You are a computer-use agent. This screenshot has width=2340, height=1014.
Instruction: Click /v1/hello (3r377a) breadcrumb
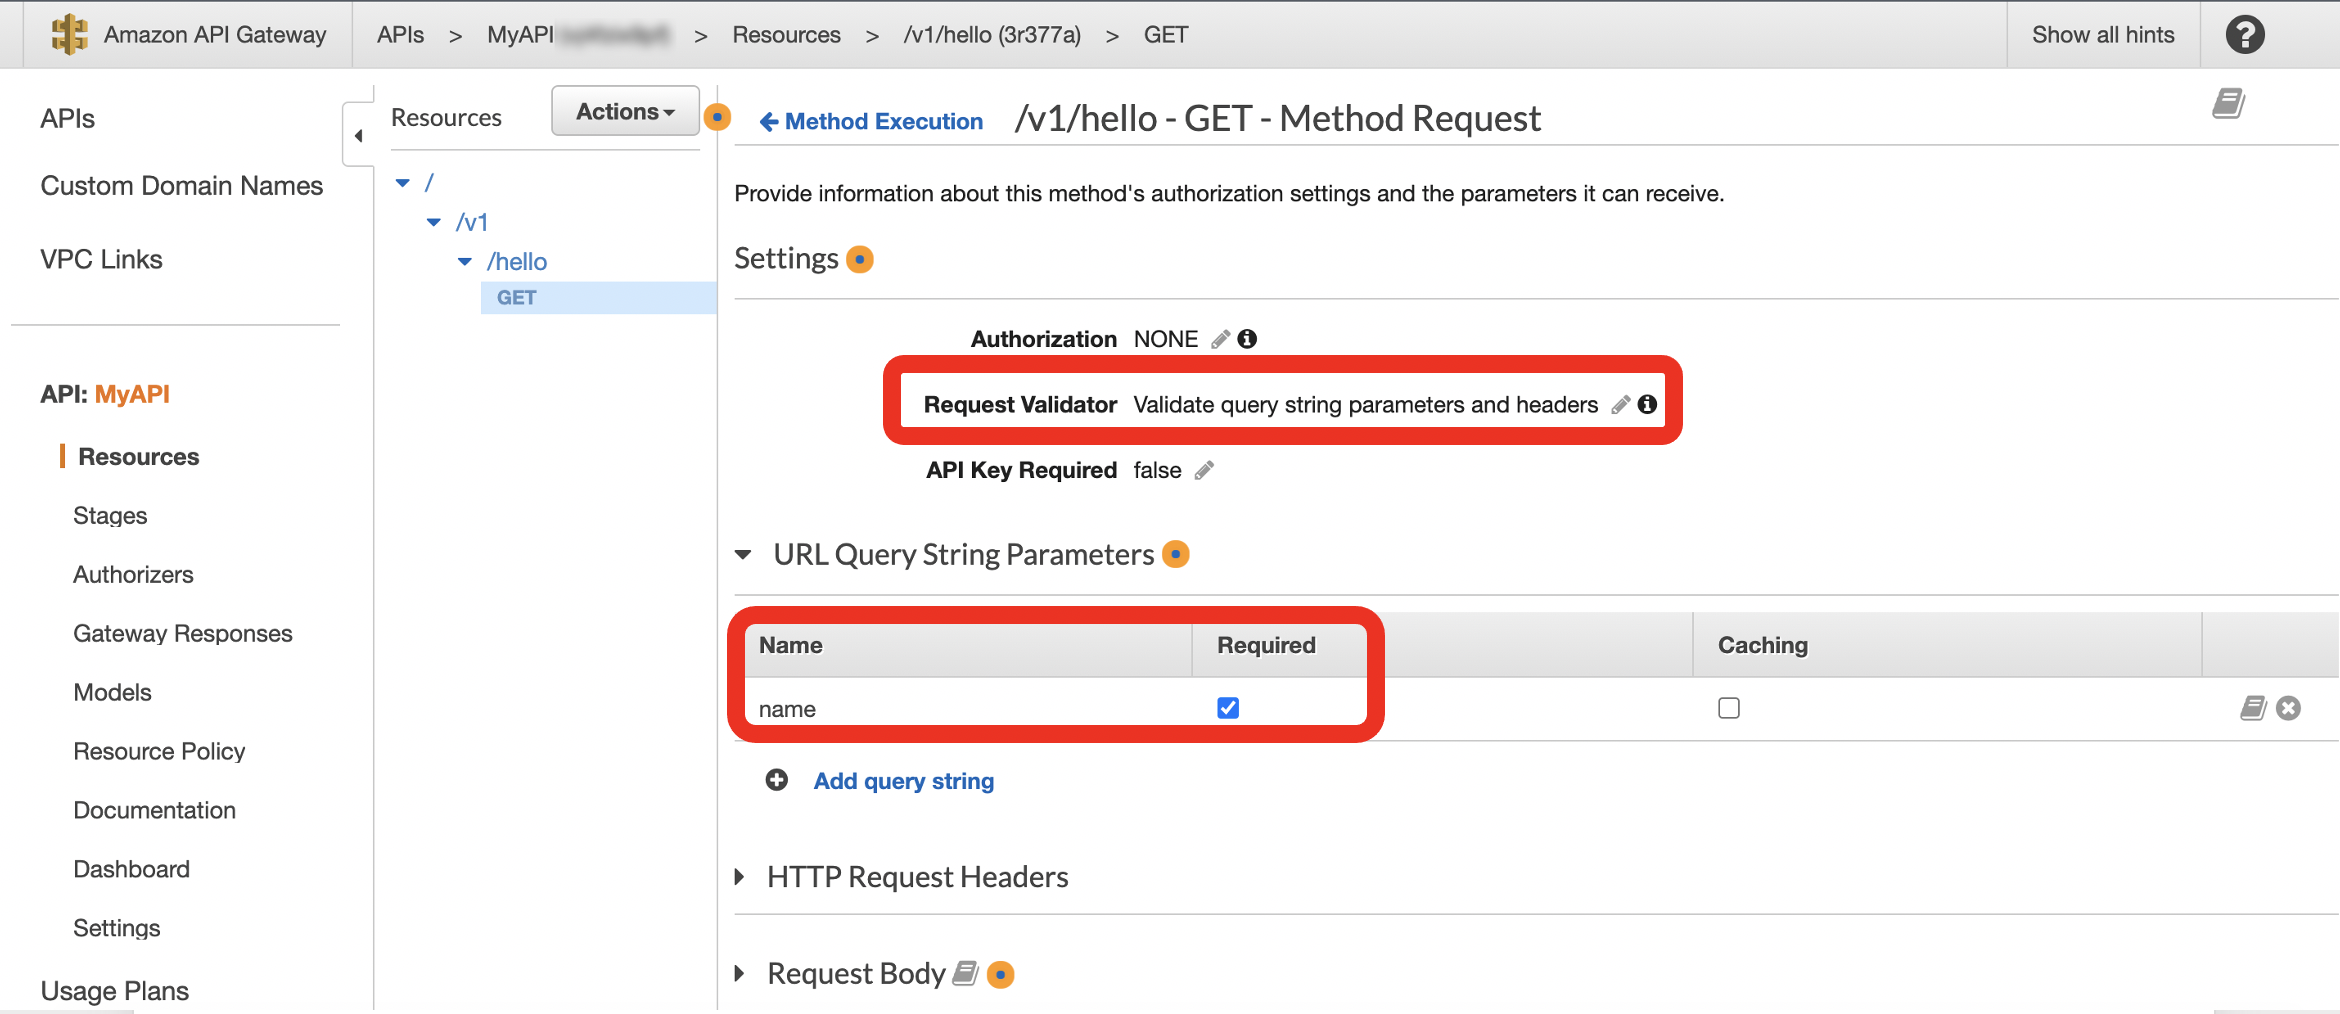click(x=992, y=35)
